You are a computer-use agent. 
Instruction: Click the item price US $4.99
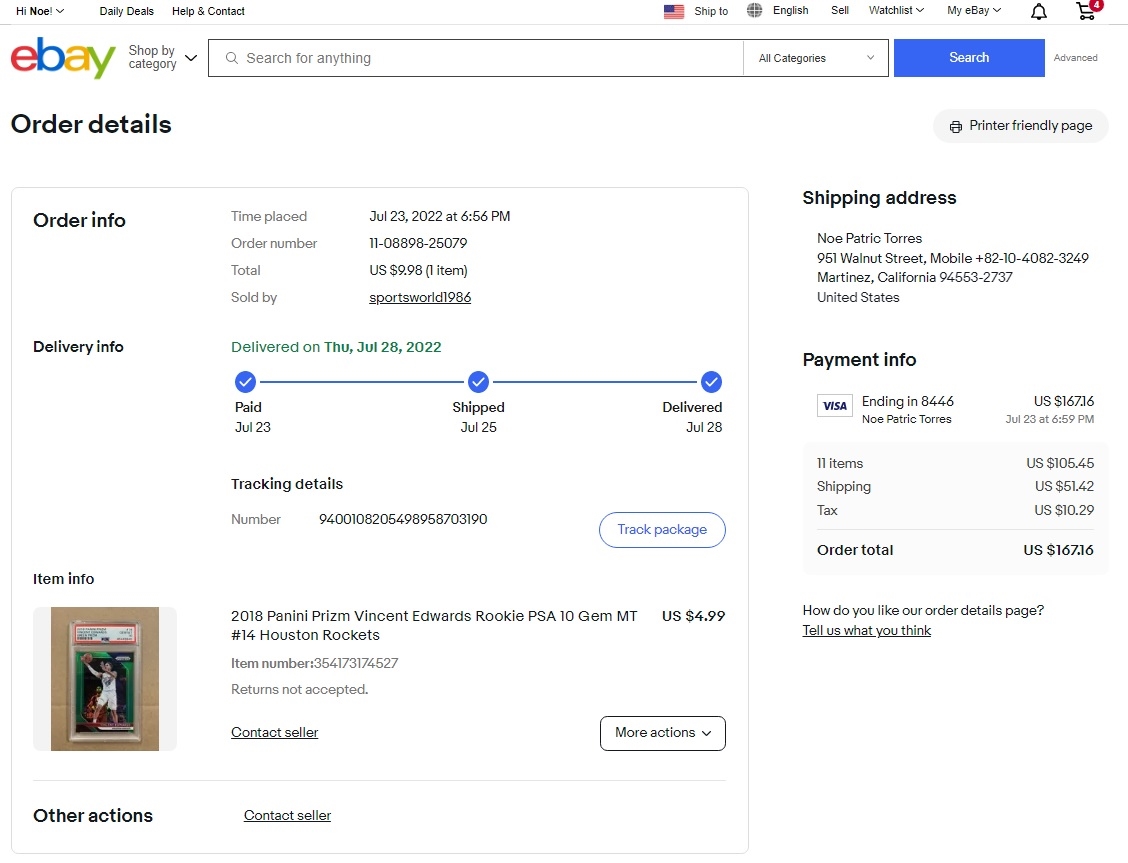693,616
